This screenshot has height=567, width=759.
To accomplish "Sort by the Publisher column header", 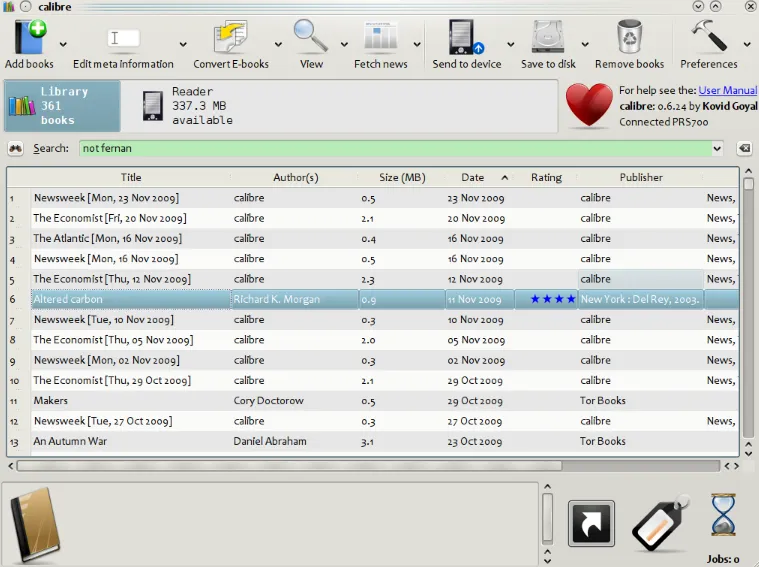I will 641,177.
